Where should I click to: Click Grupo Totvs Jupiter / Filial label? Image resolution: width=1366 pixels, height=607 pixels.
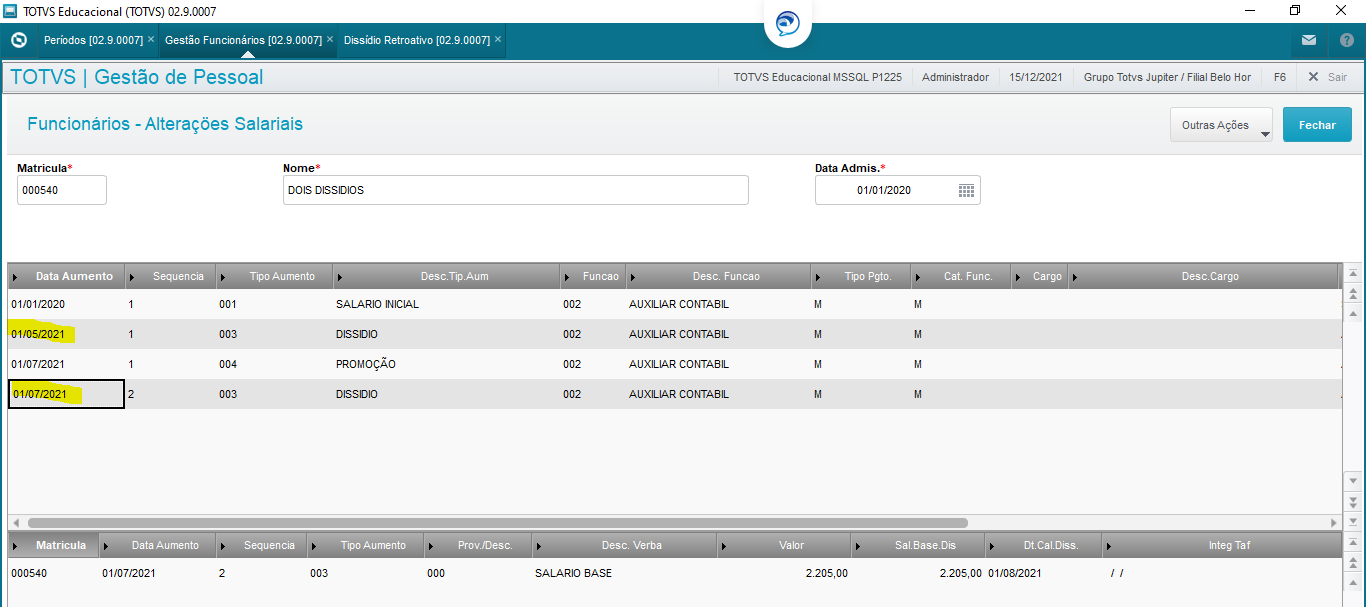(x=1167, y=77)
